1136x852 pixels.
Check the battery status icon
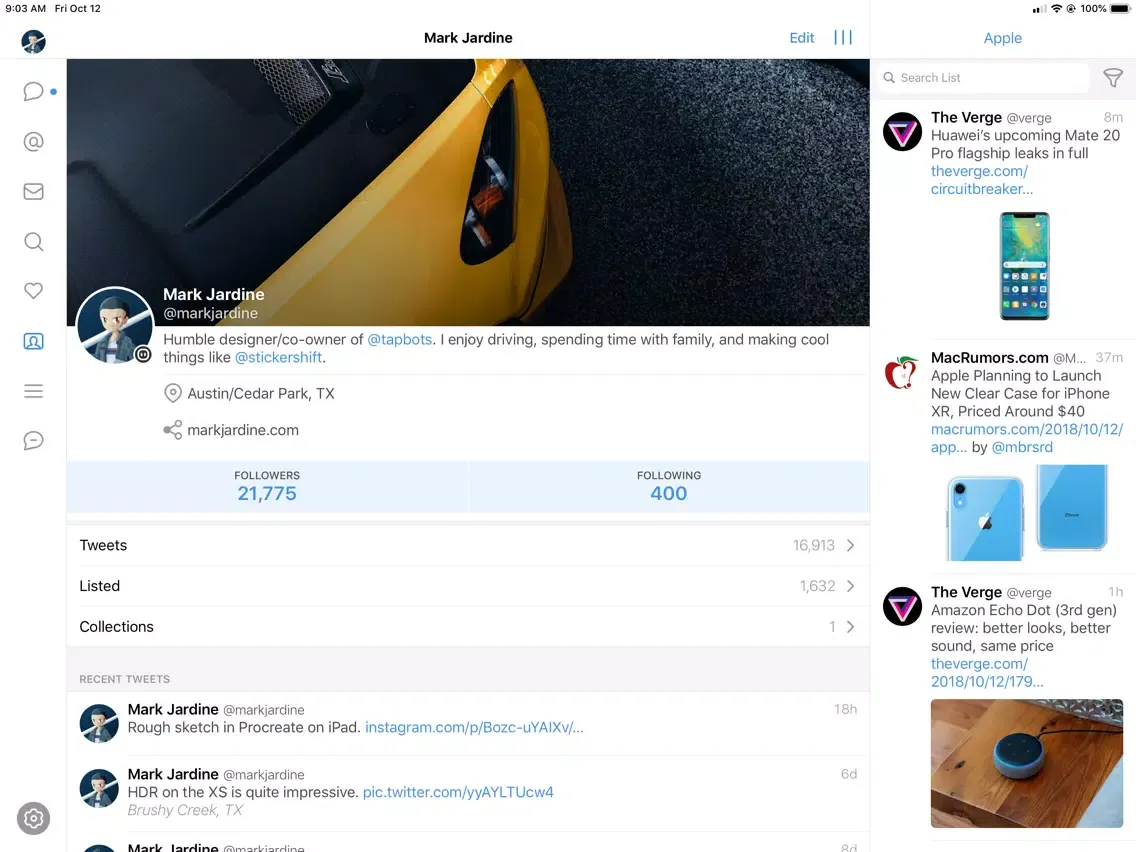tap(1120, 9)
